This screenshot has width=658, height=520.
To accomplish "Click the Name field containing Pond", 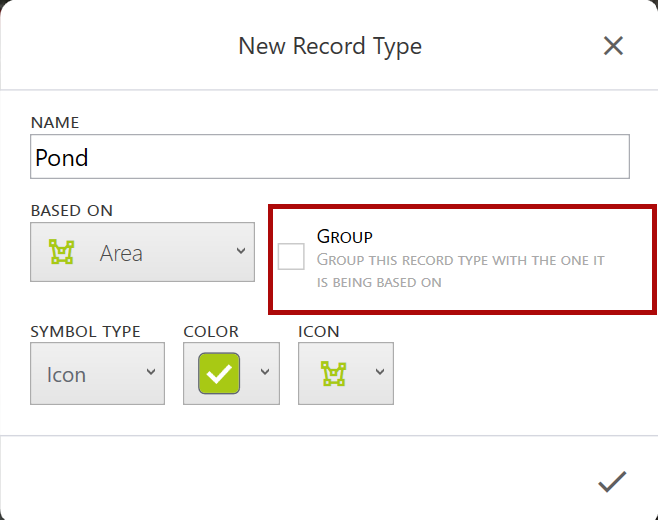I will click(329, 157).
